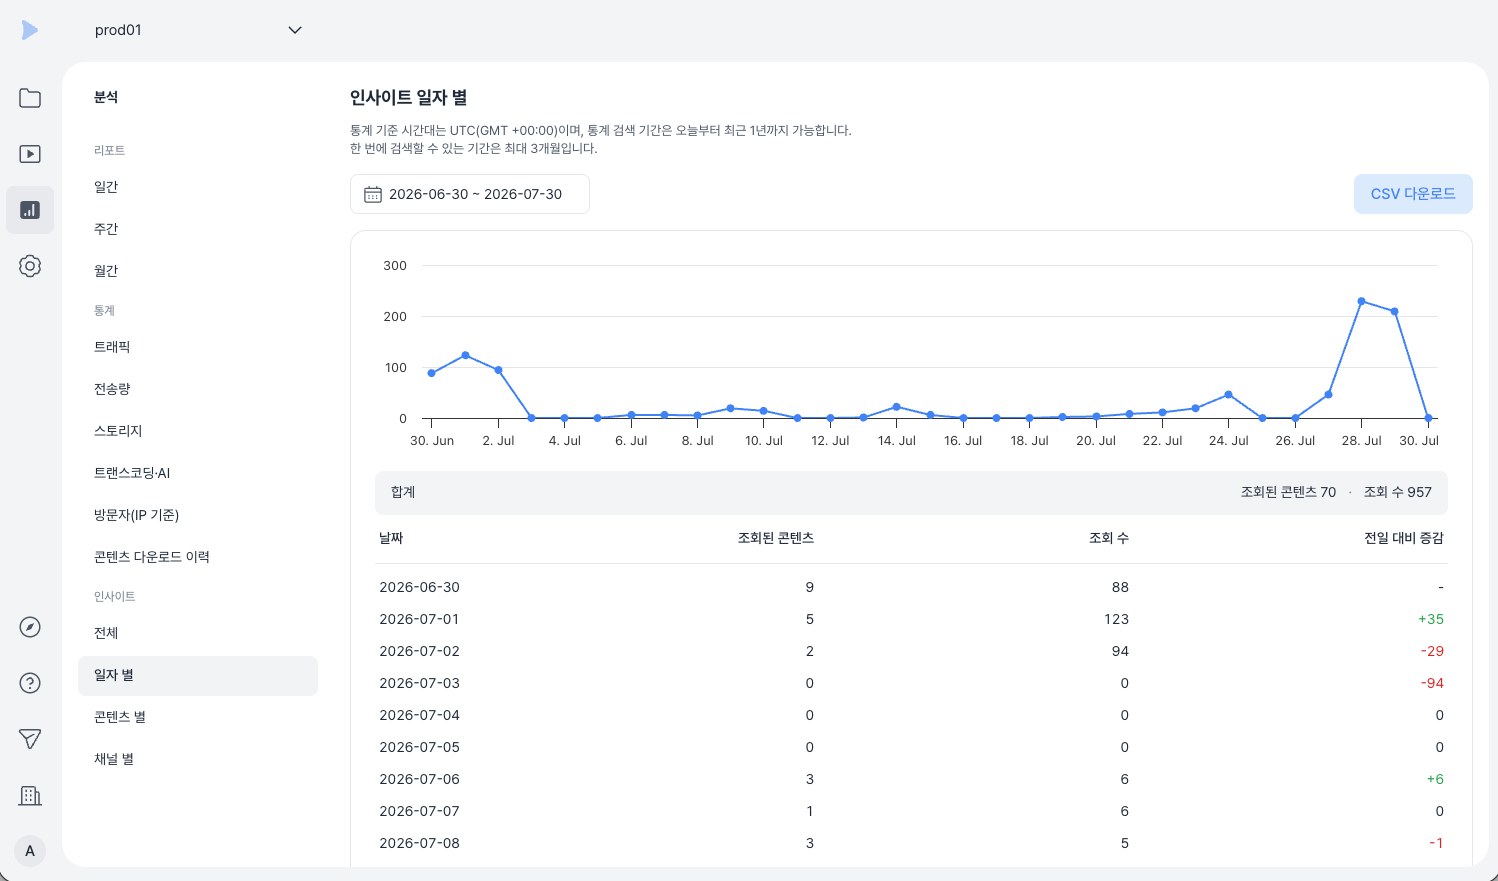Click the blue play logo icon

[x=30, y=30]
